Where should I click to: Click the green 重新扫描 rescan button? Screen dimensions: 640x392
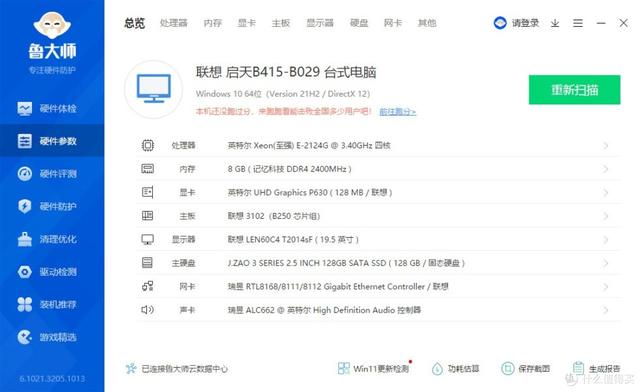pos(574,89)
